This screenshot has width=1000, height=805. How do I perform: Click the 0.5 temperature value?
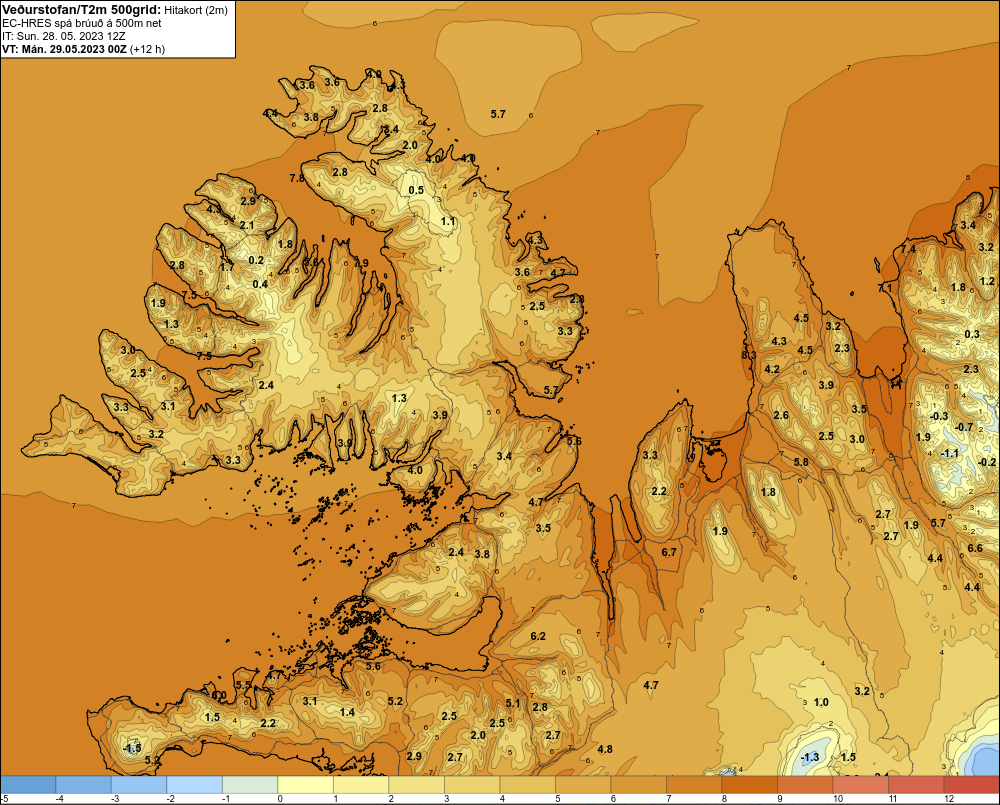pos(416,190)
